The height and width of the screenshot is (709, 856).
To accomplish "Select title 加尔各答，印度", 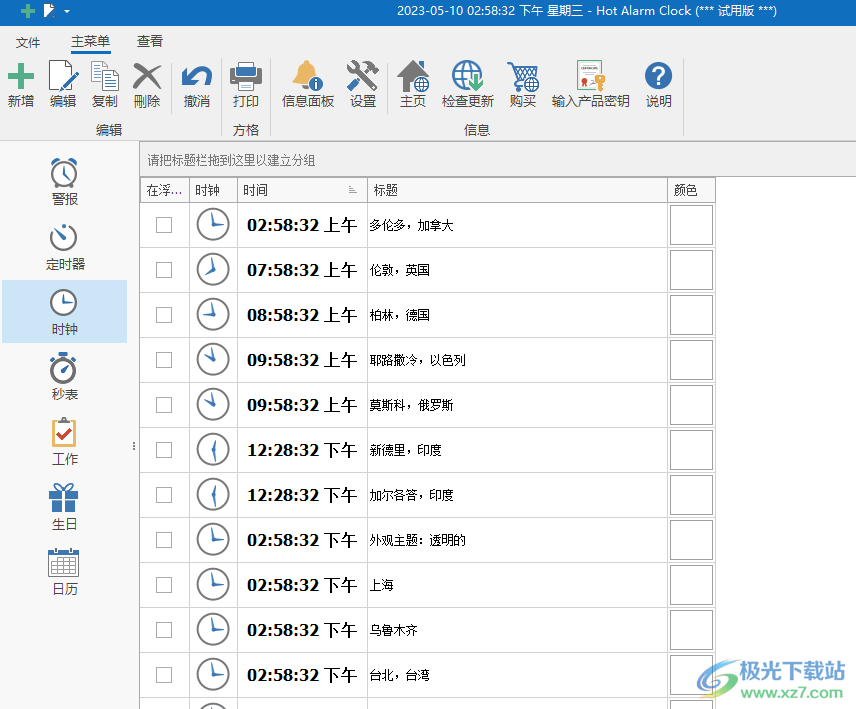I will point(412,495).
